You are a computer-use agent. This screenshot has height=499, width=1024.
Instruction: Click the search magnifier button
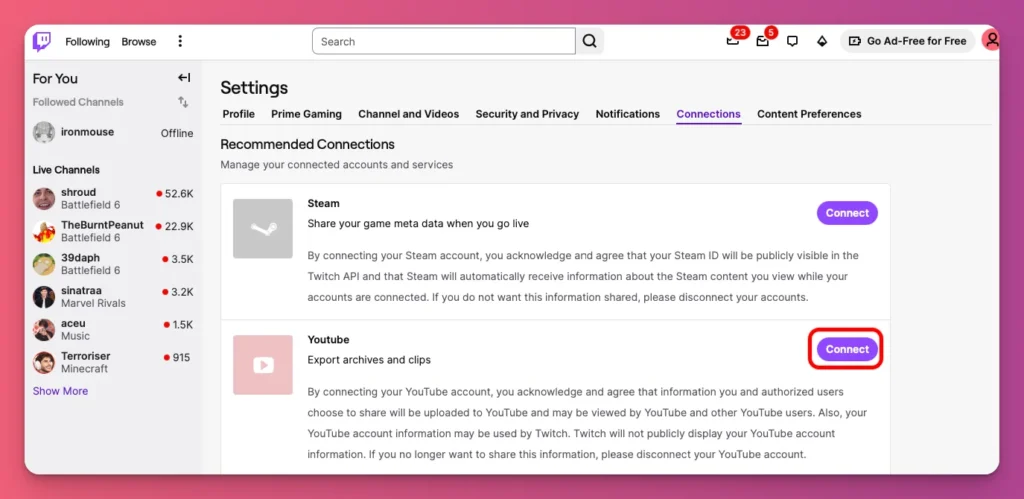590,41
